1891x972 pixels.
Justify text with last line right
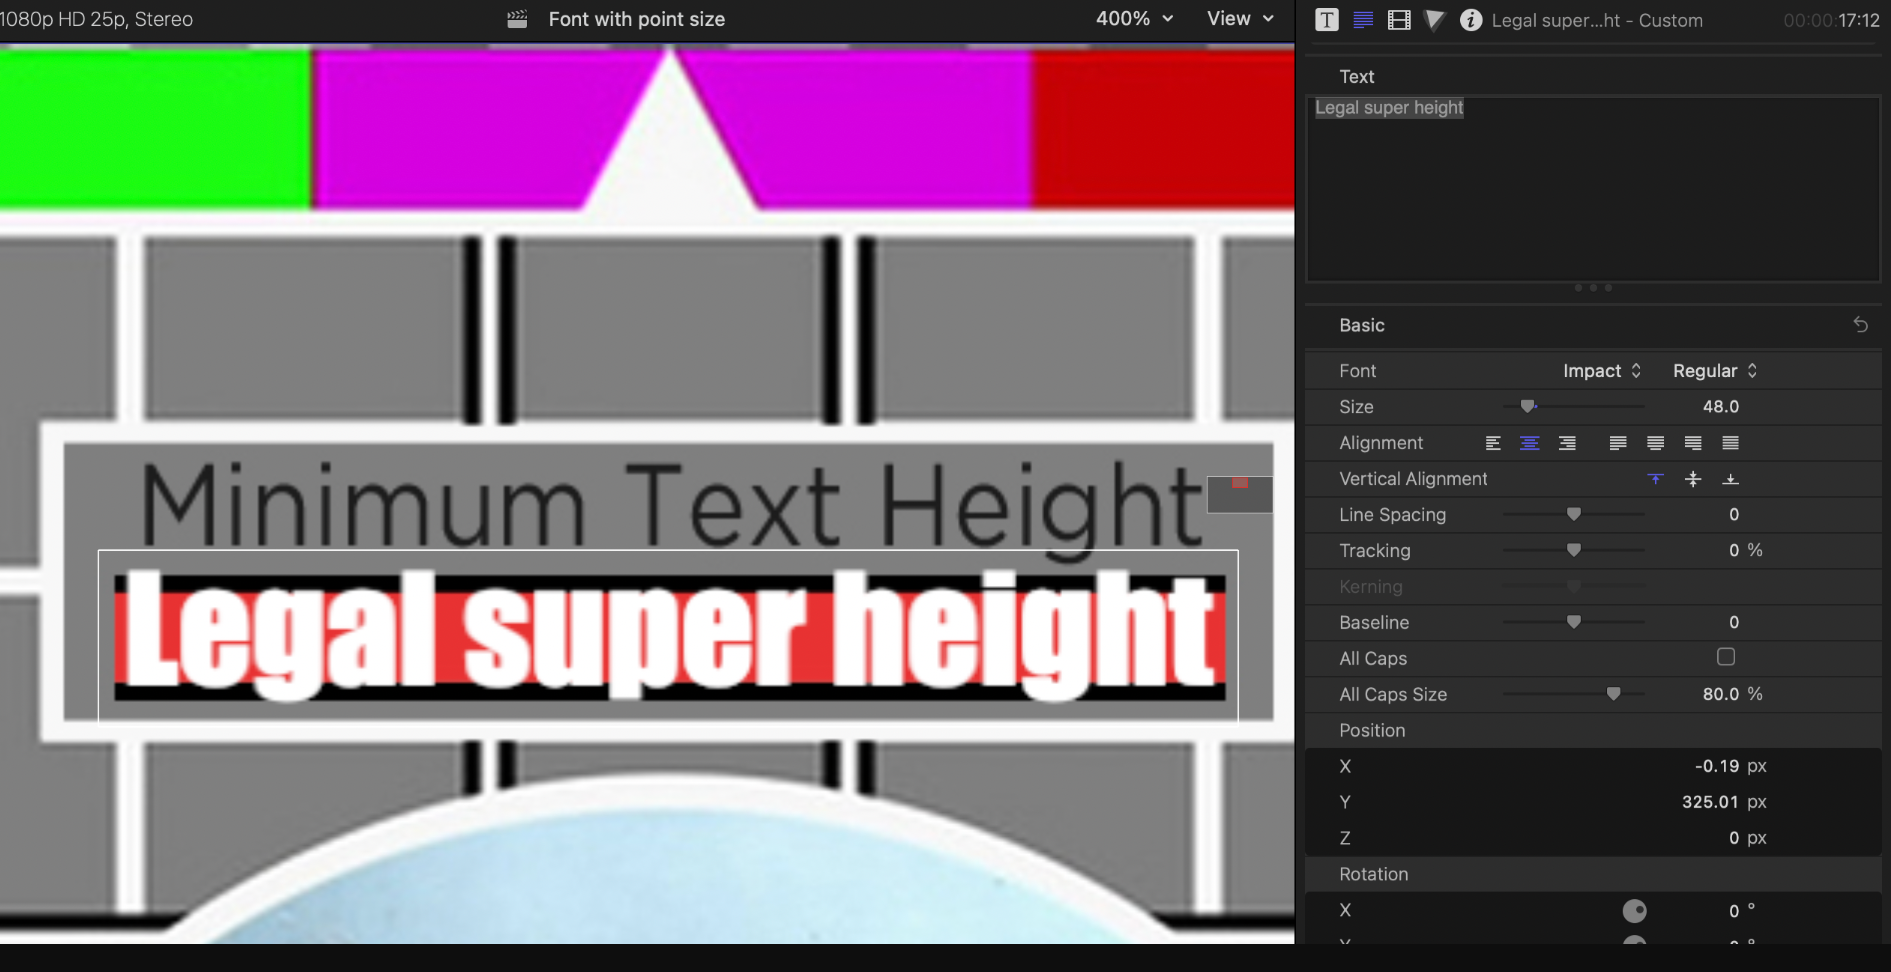pyautogui.click(x=1693, y=443)
